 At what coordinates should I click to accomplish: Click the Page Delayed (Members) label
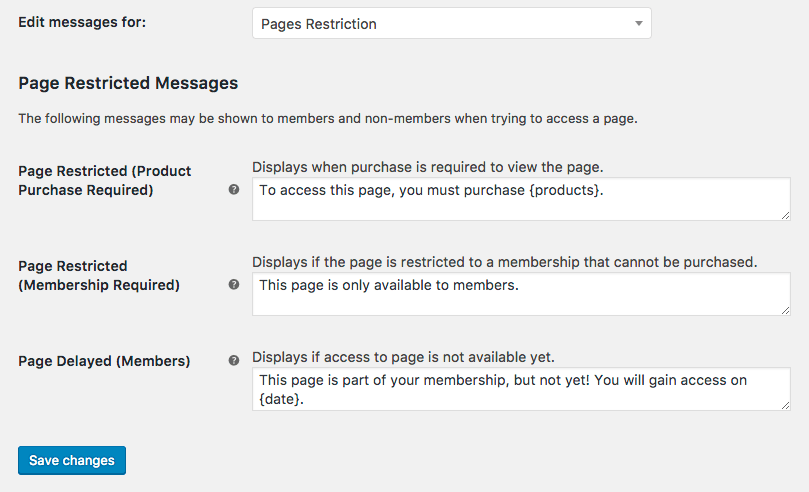point(104,360)
